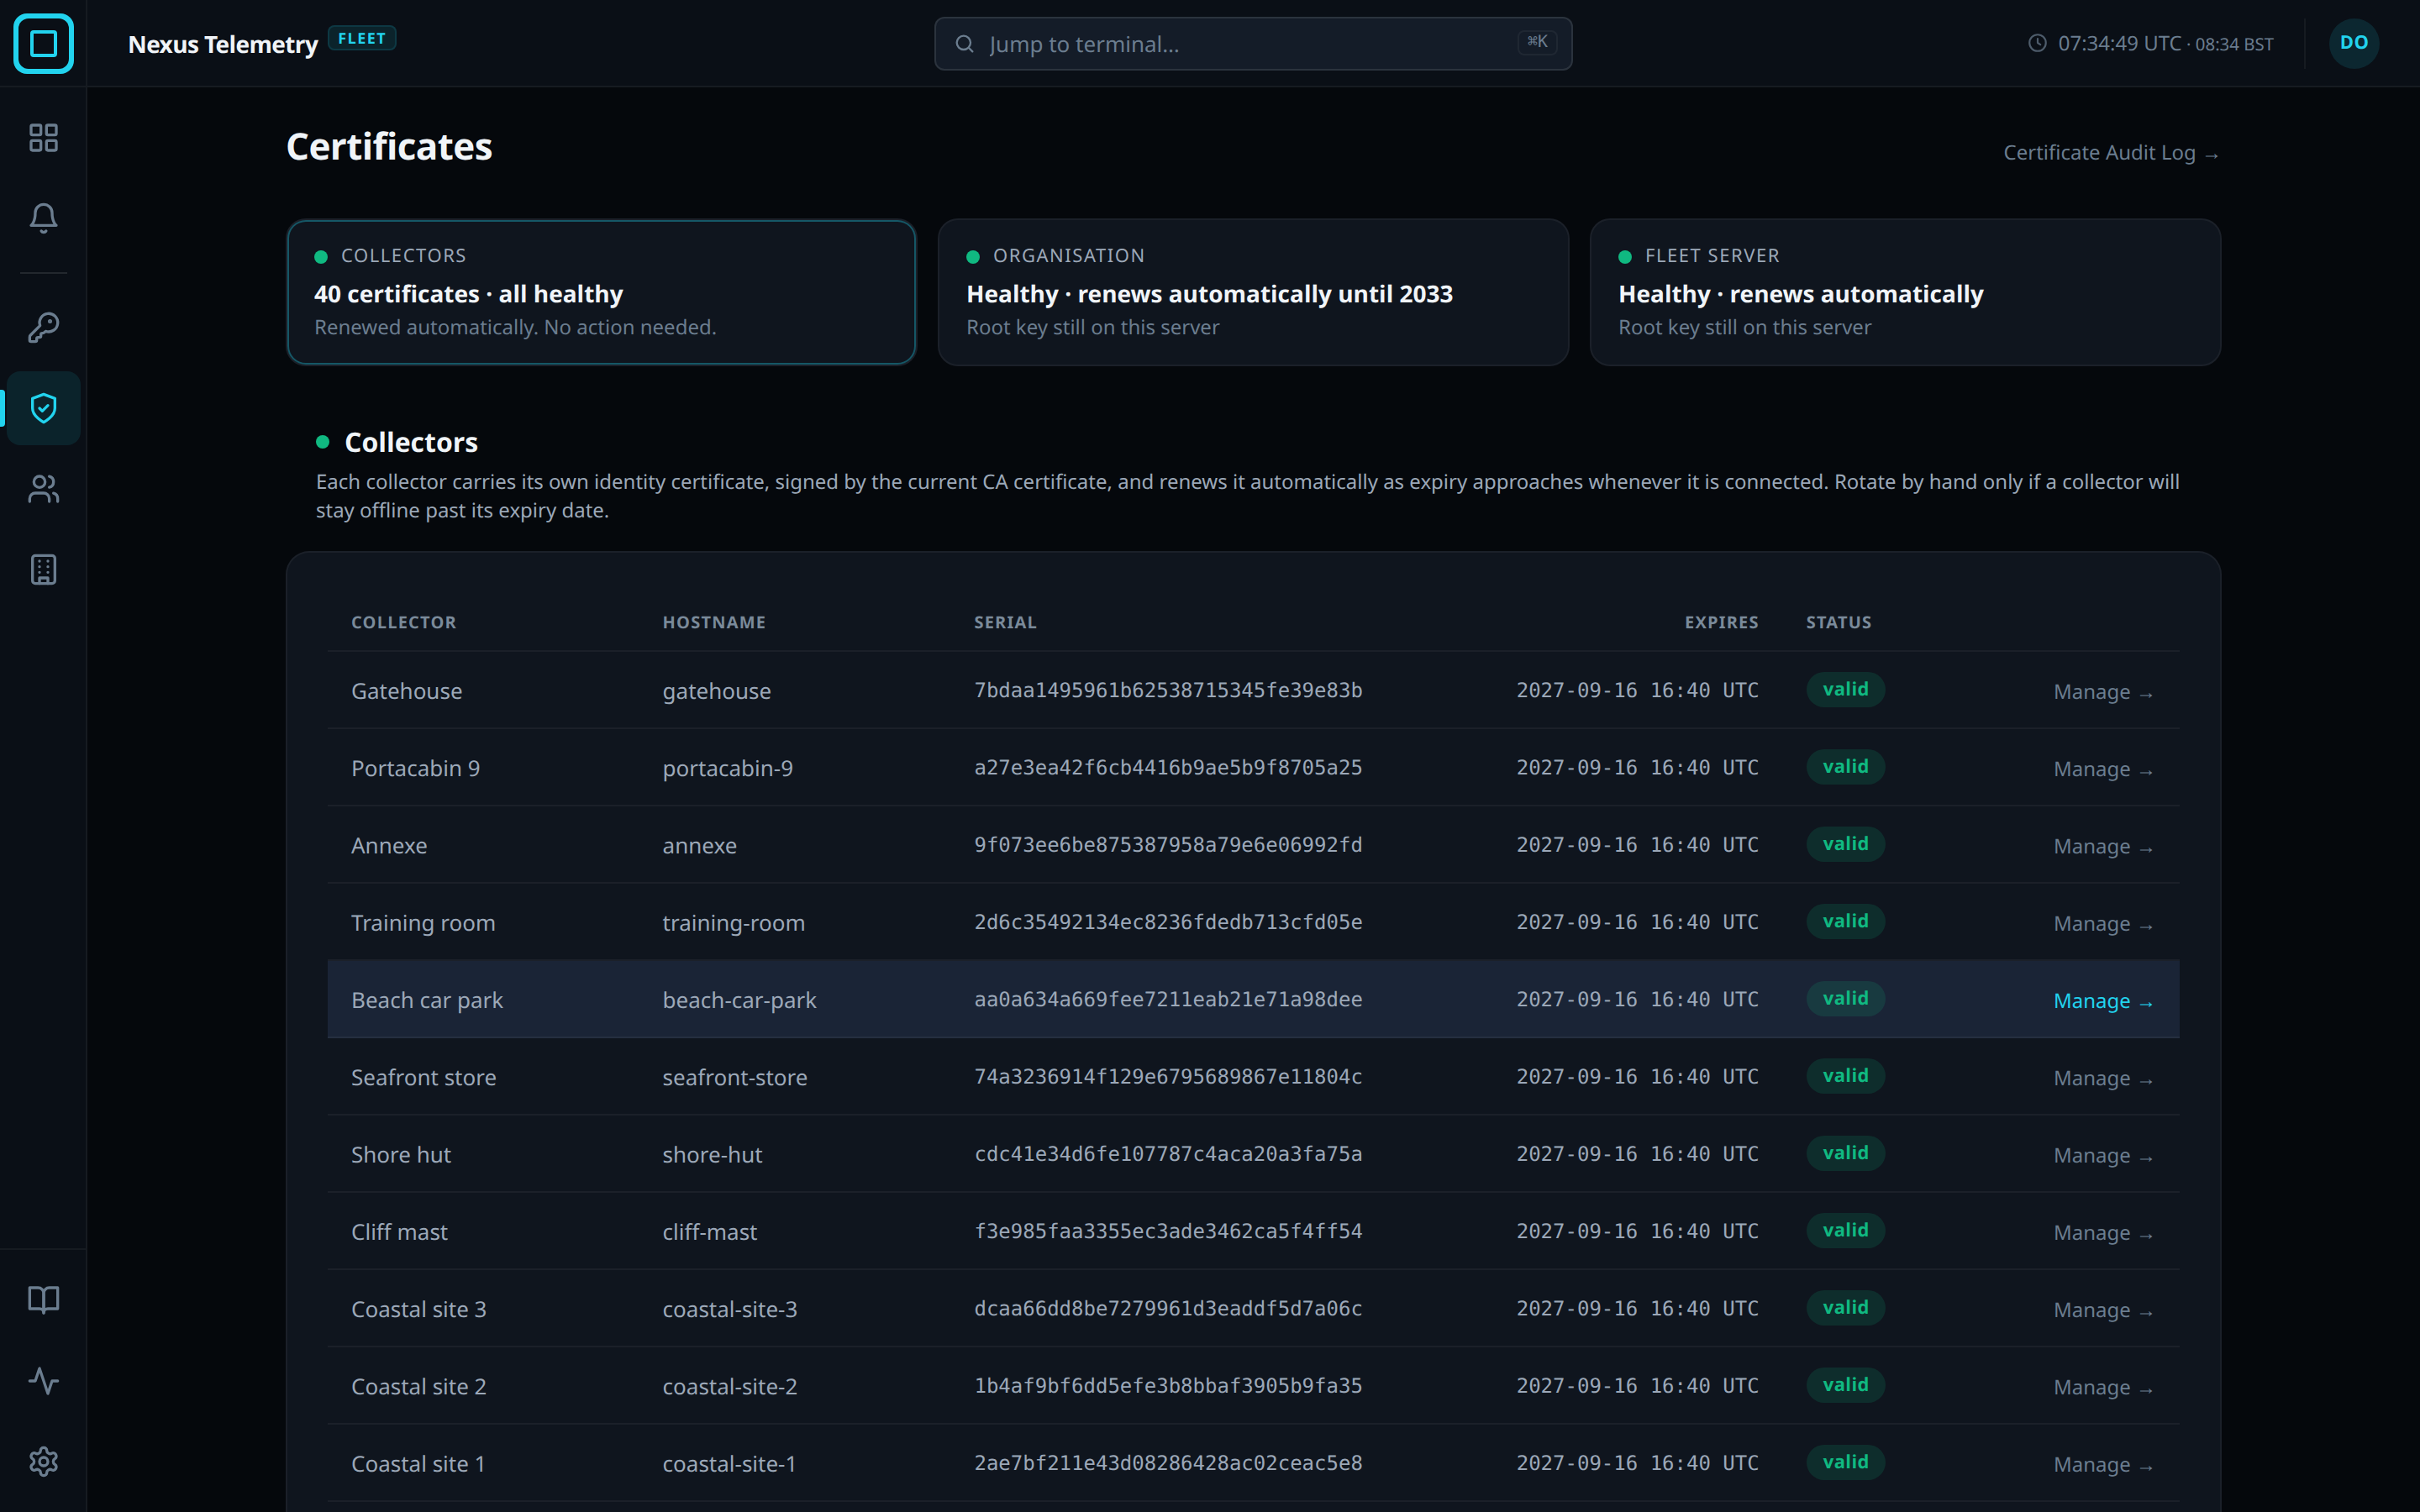Click Manage for Coastal site 1

point(2103,1464)
